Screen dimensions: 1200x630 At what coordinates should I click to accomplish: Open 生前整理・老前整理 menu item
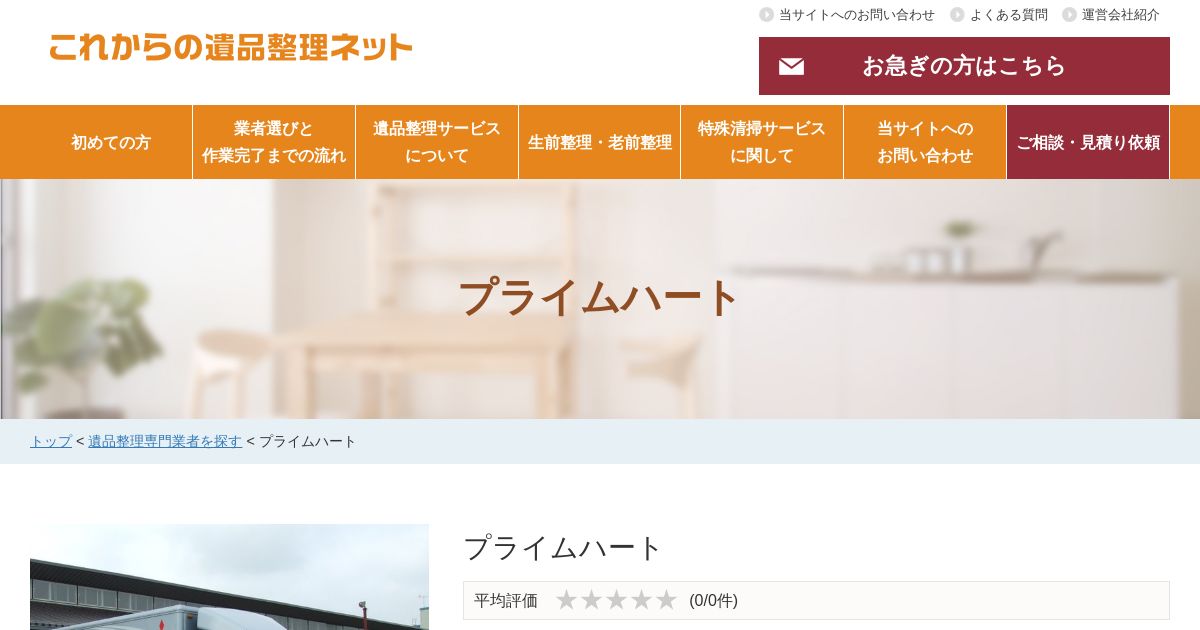pyautogui.click(x=600, y=142)
